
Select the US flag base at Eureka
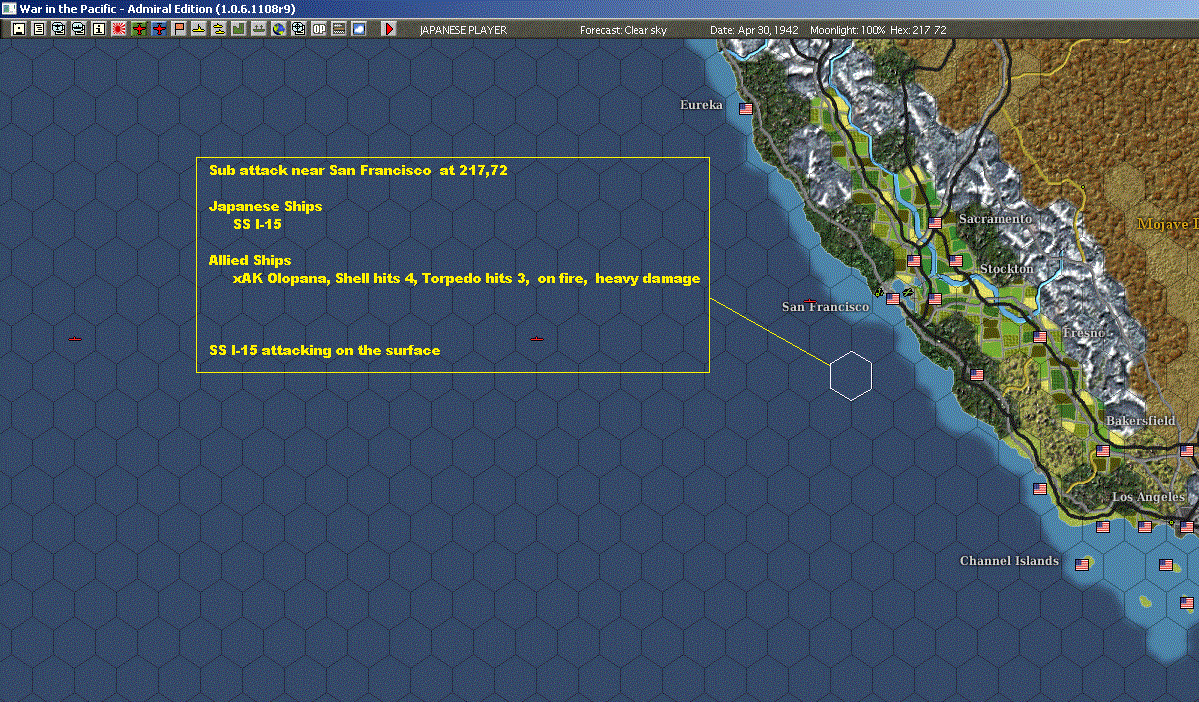746,109
